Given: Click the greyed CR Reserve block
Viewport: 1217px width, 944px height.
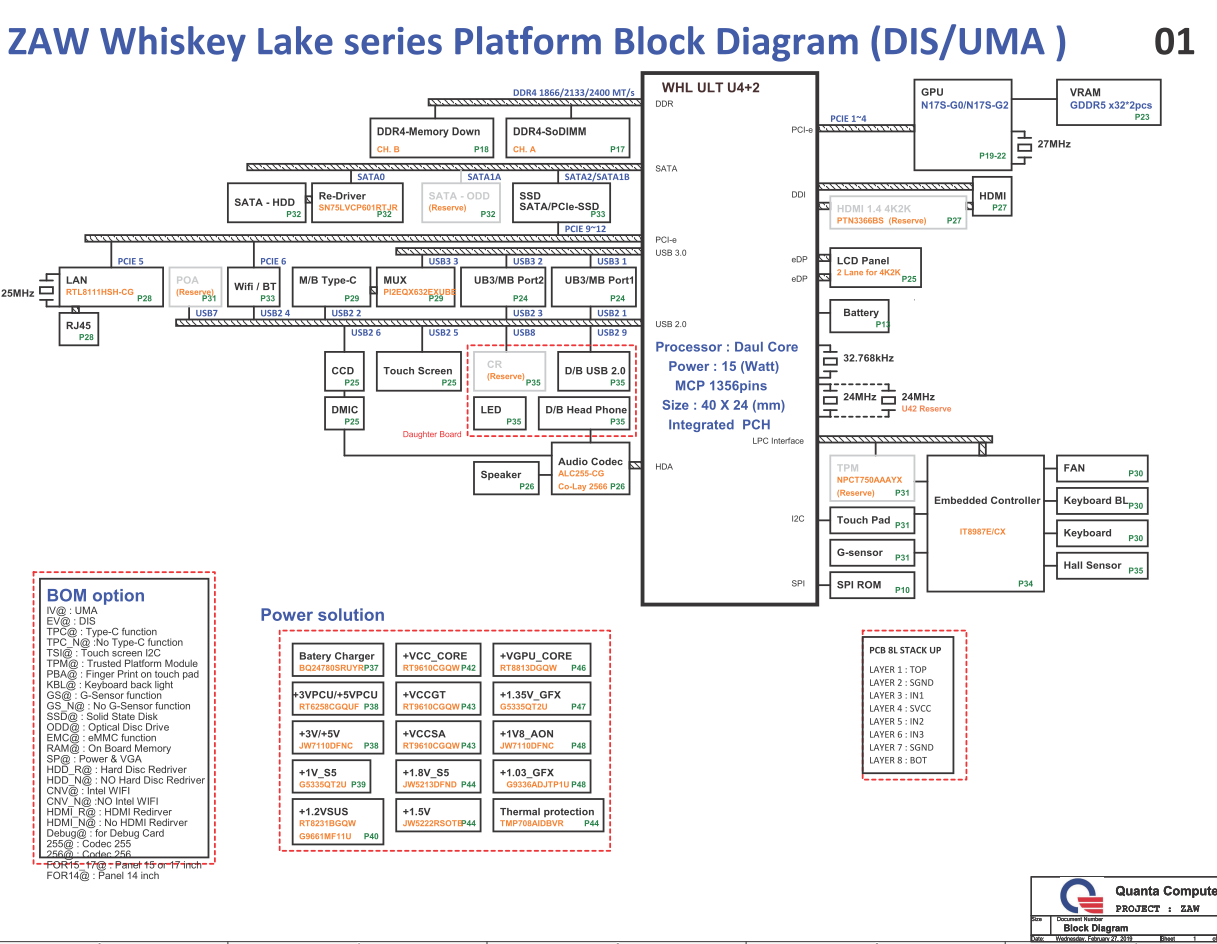Looking at the screenshot, I should click(509, 371).
